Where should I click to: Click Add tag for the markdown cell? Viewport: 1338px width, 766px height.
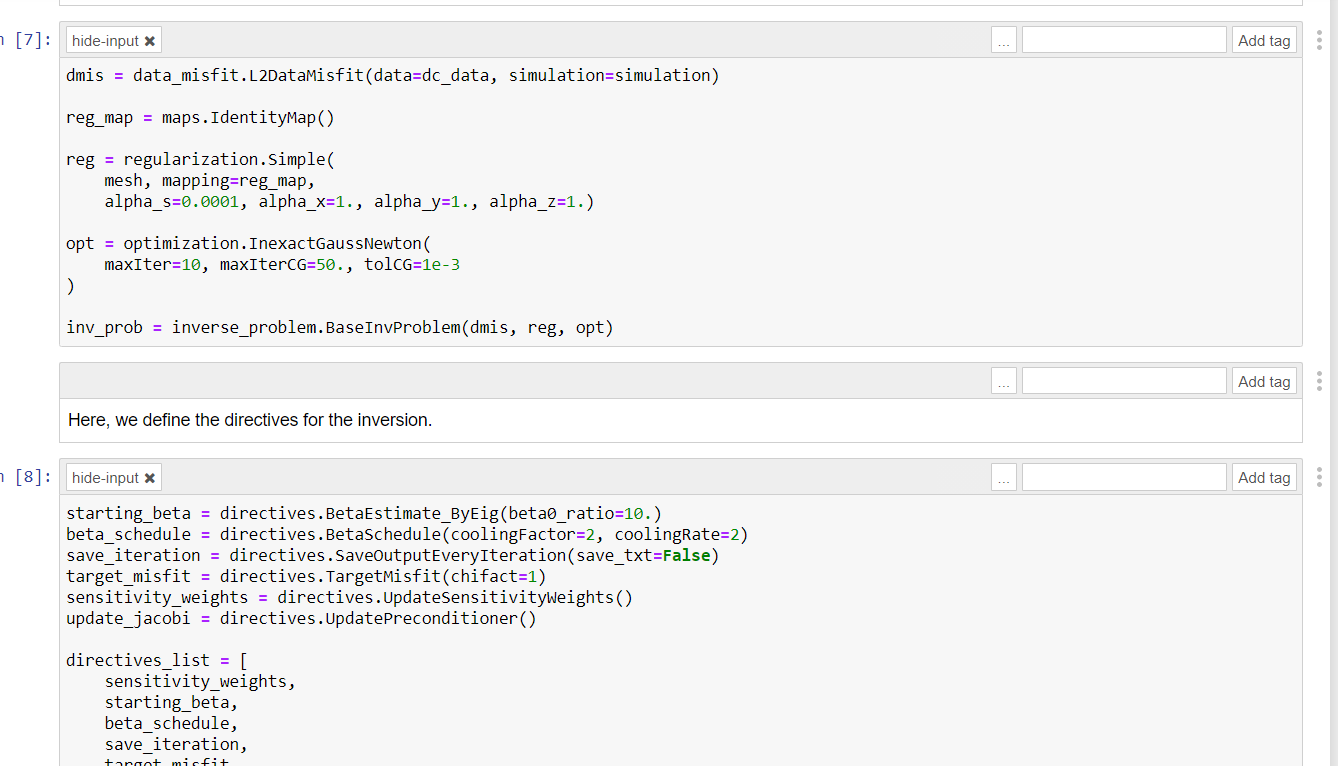coord(1264,381)
